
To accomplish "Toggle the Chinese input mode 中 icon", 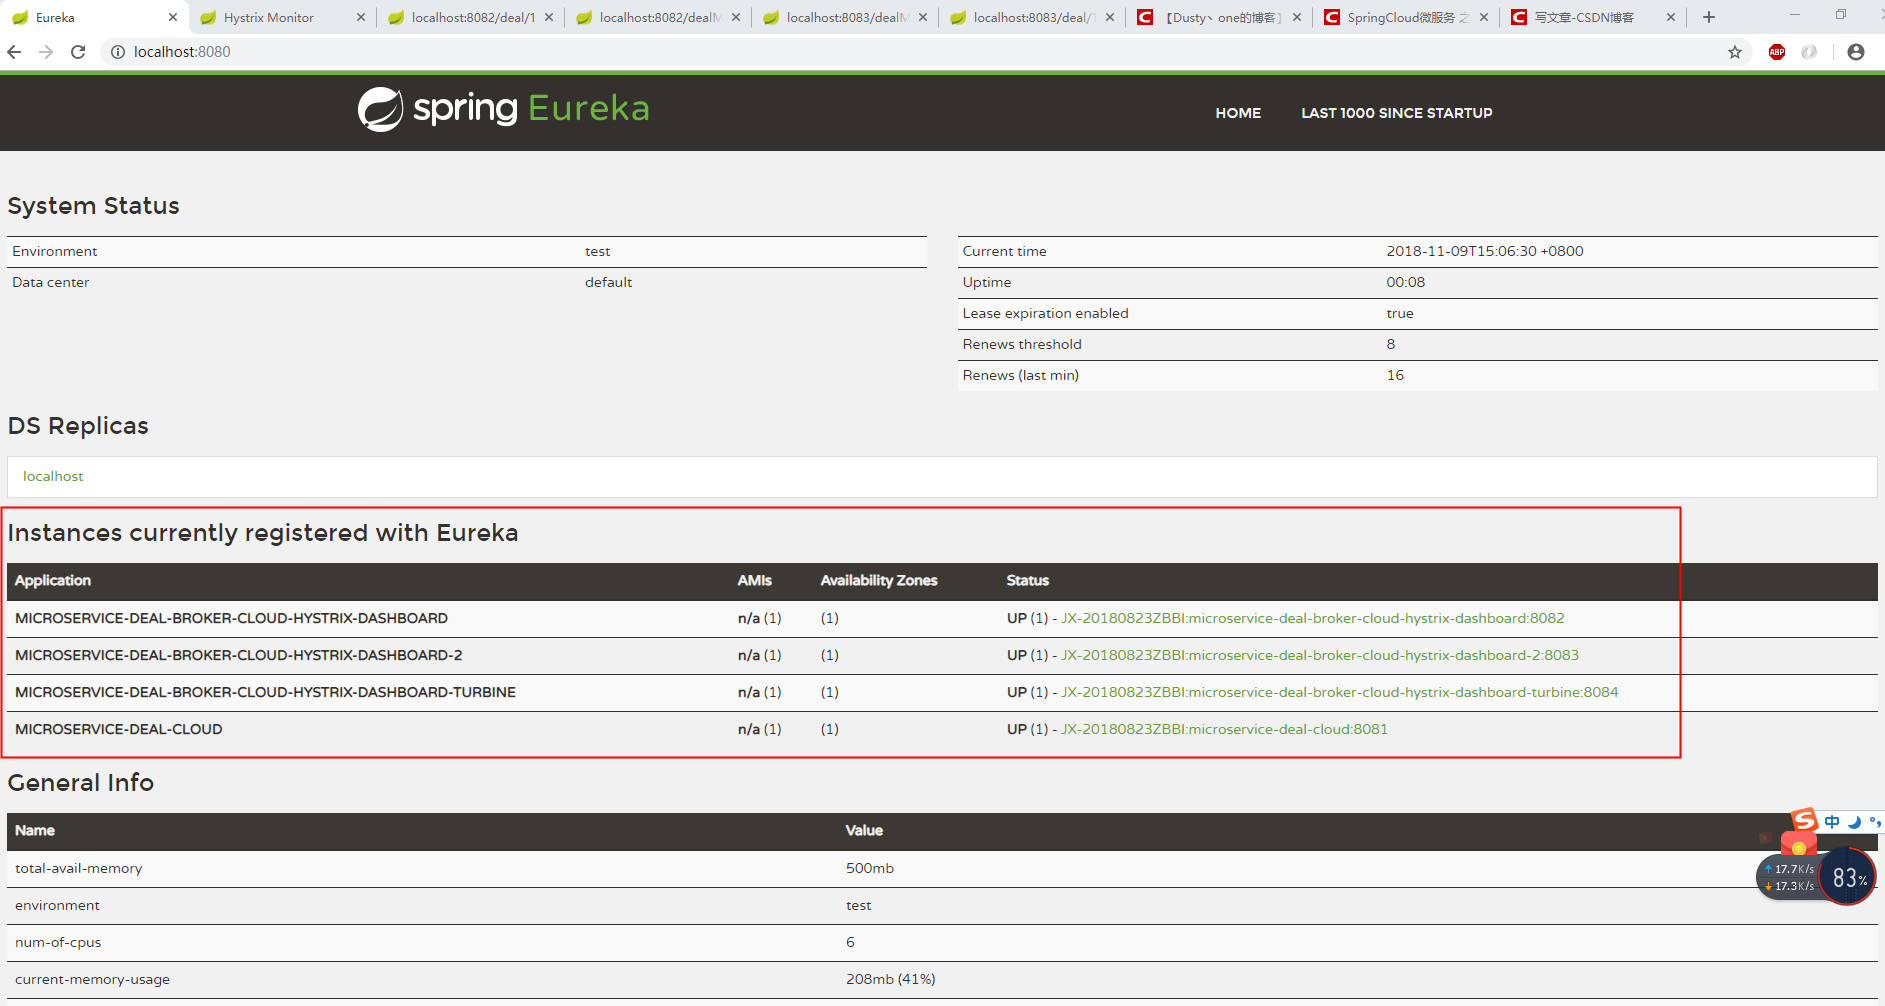I will [1832, 821].
